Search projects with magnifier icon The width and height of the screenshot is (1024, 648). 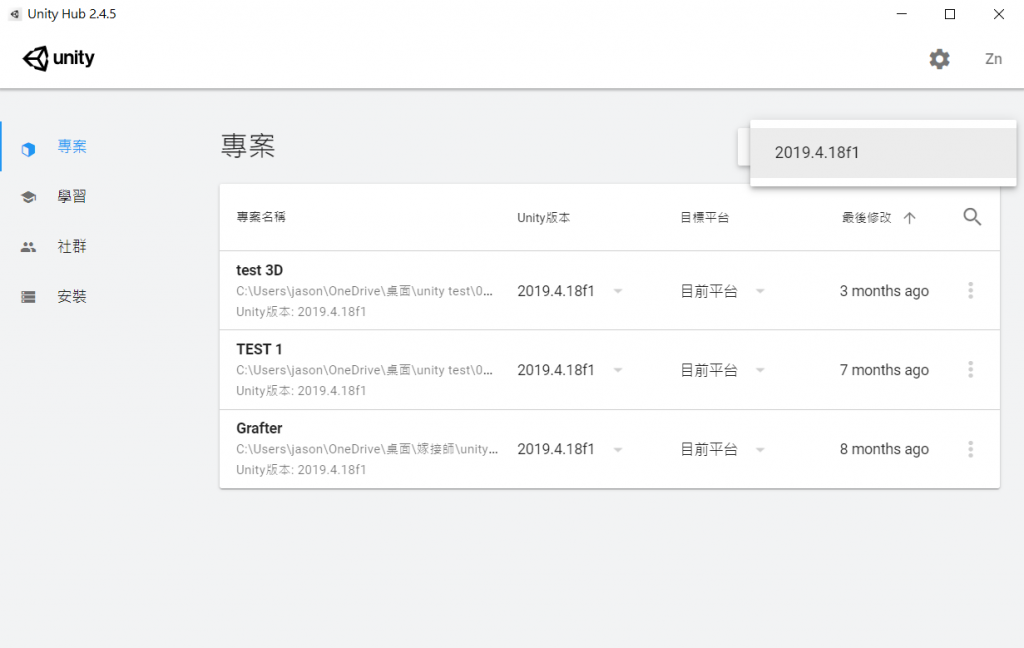[x=972, y=217]
